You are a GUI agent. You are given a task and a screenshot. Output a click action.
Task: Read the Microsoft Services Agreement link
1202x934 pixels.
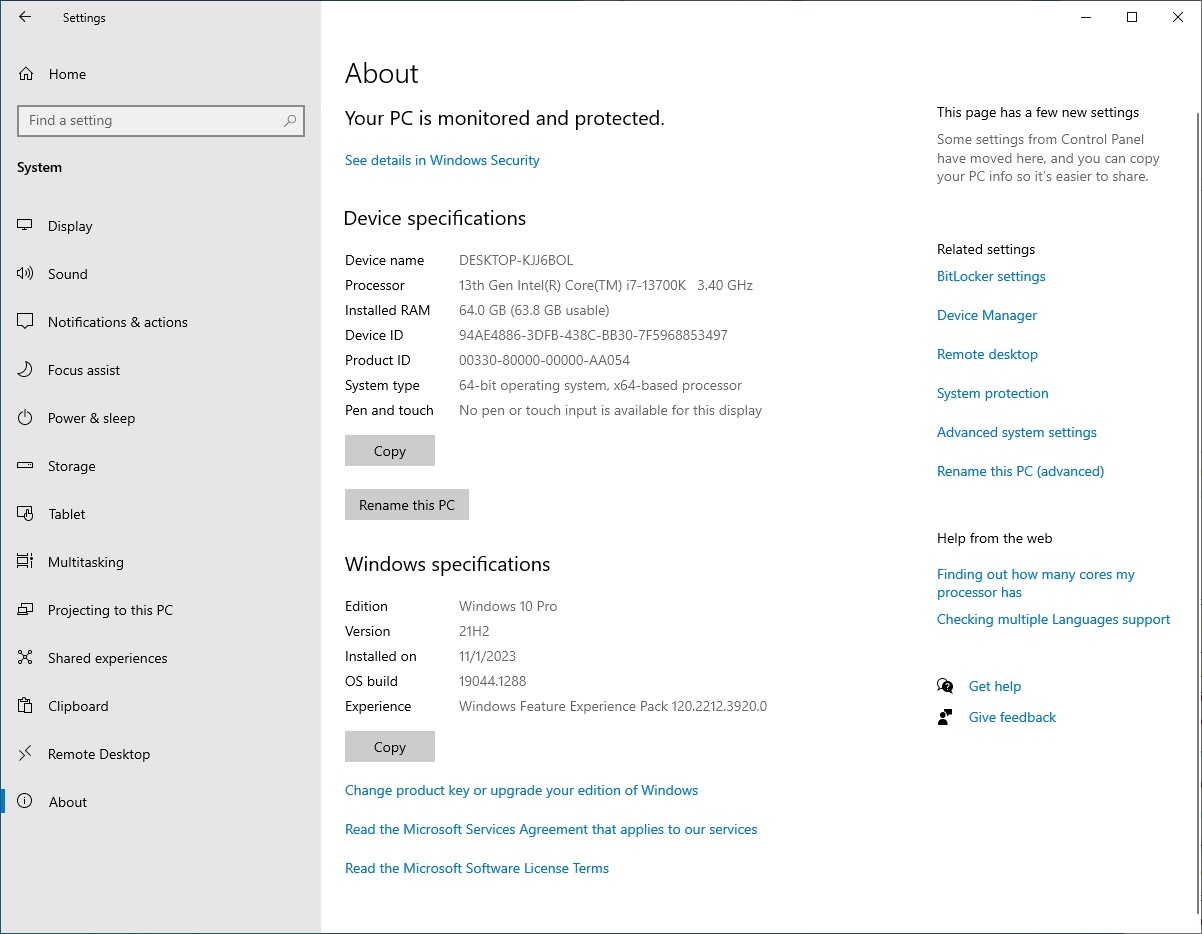point(551,829)
